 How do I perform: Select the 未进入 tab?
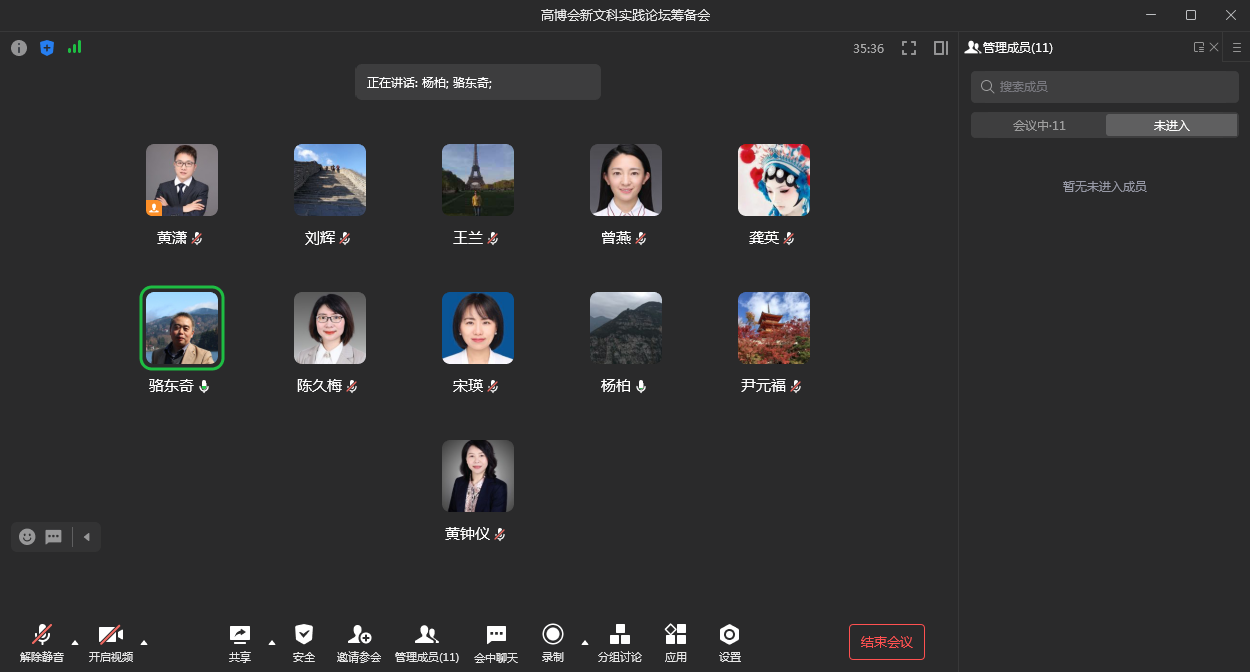click(1172, 125)
